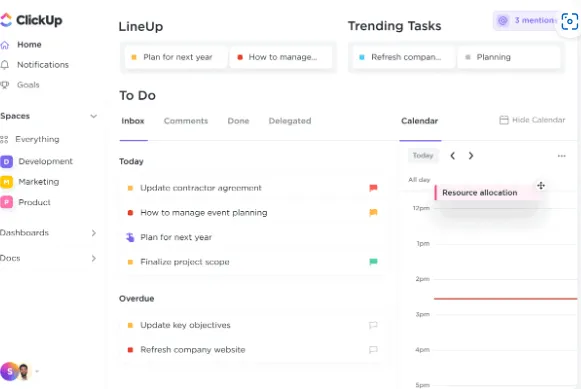The height and width of the screenshot is (389, 581).
Task: Click the 1pm calendar time slot
Action: pos(505,261)
